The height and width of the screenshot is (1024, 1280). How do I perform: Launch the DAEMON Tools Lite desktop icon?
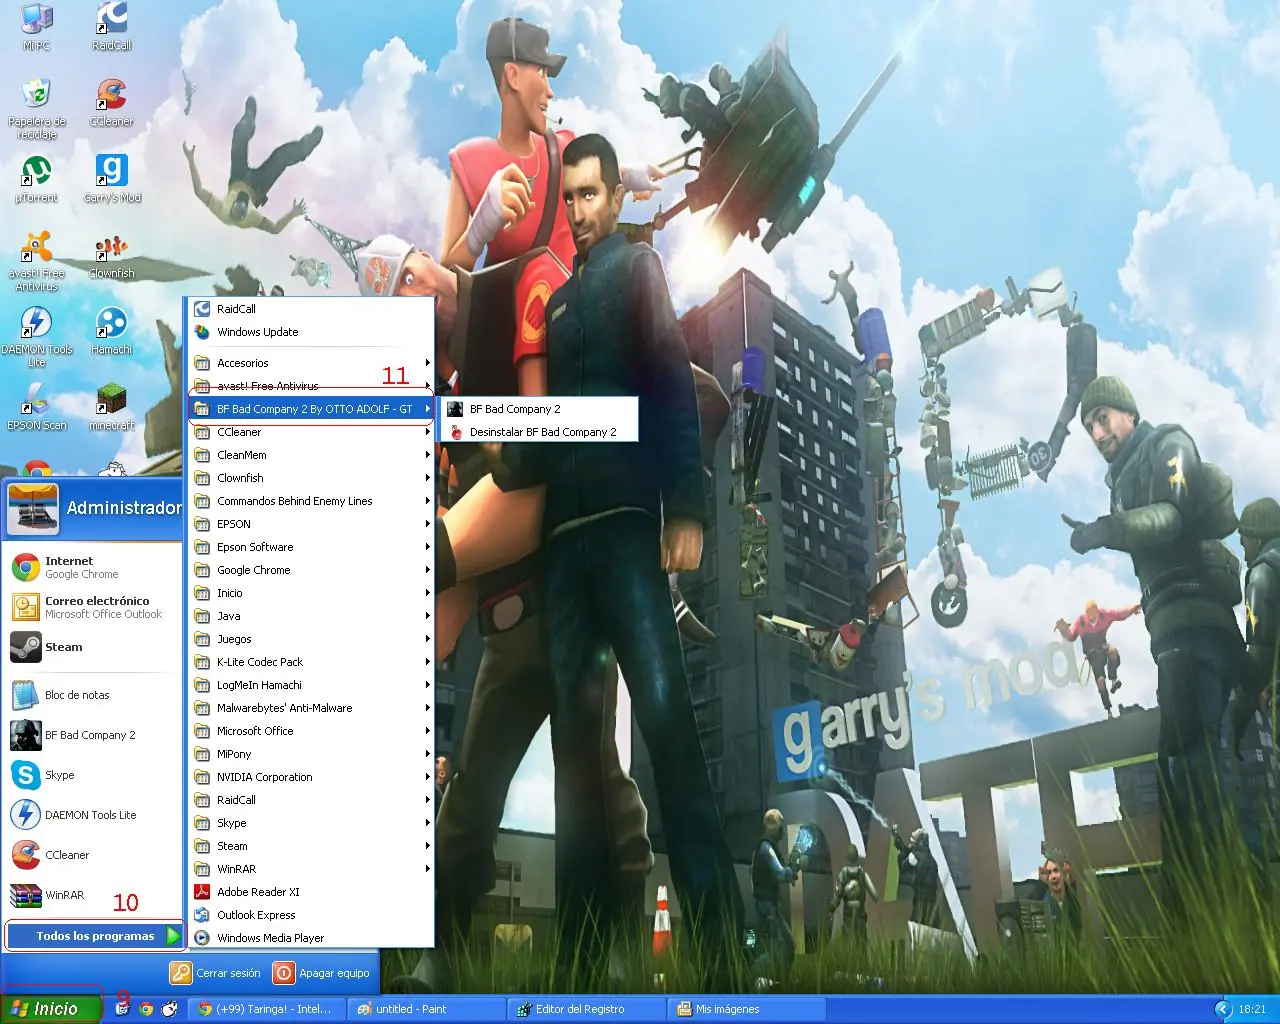tap(37, 337)
